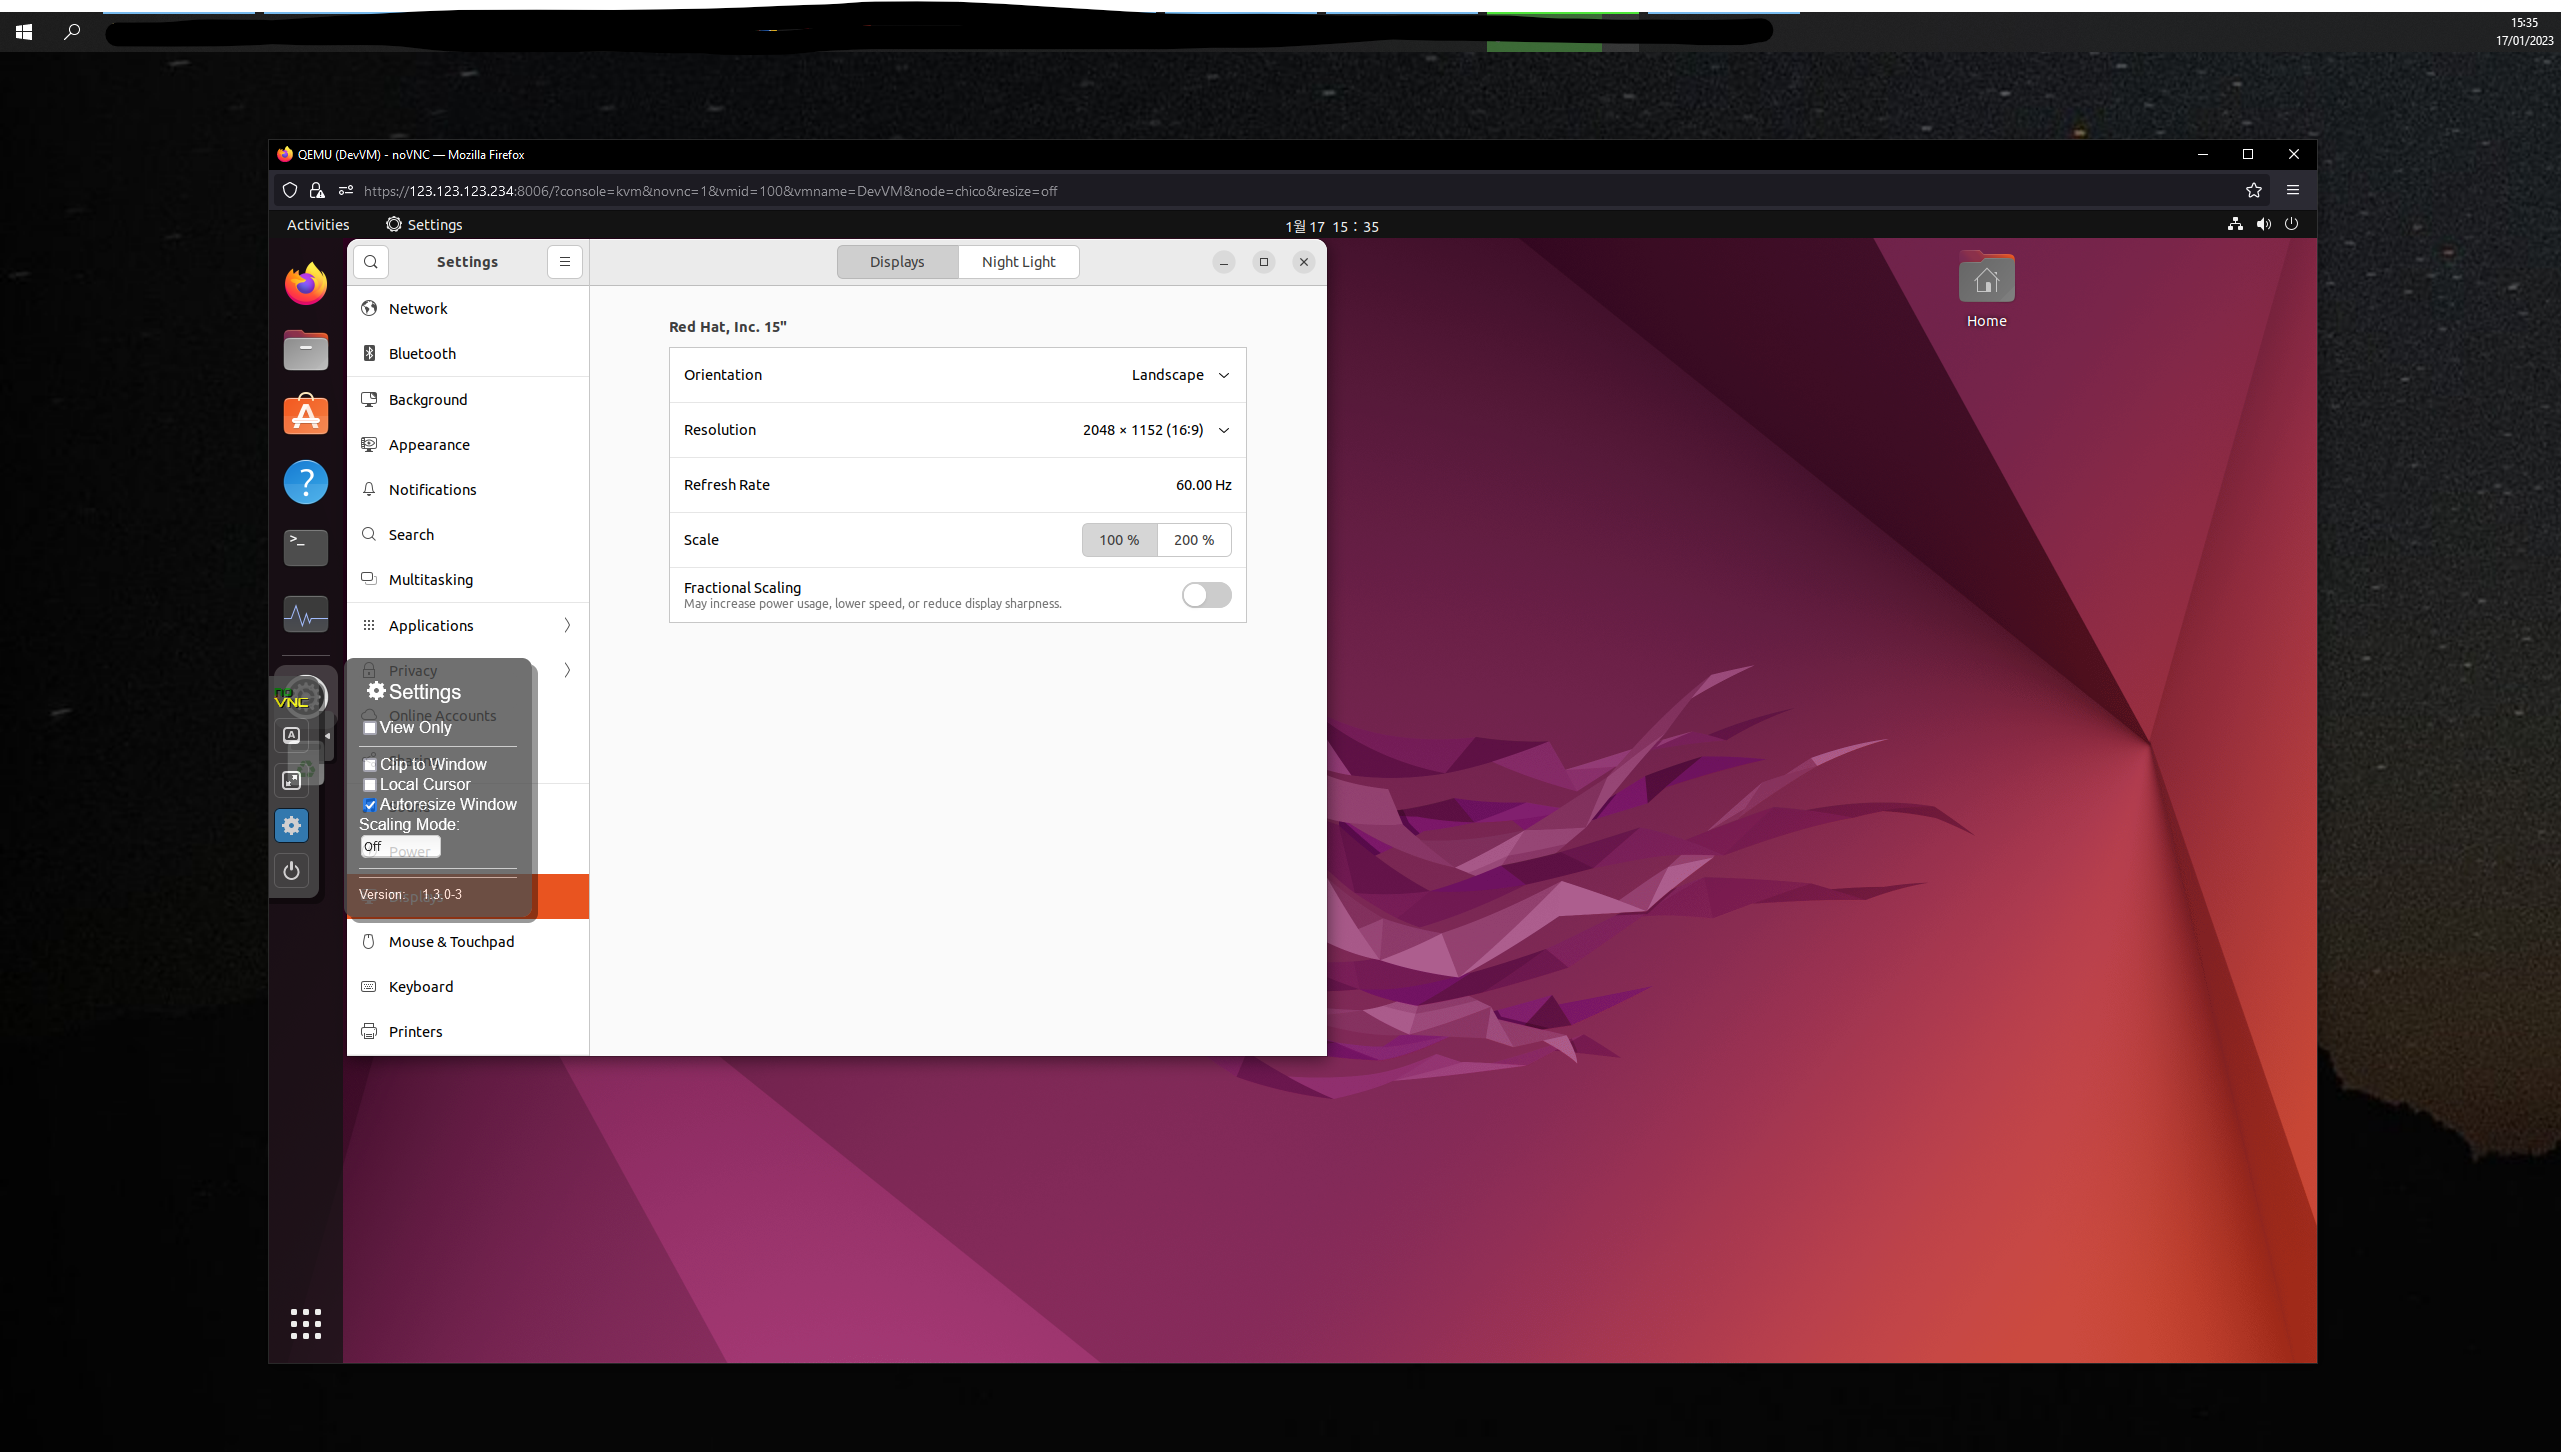Open the Files app in the dock
The width and height of the screenshot is (2561, 1452).
[306, 350]
